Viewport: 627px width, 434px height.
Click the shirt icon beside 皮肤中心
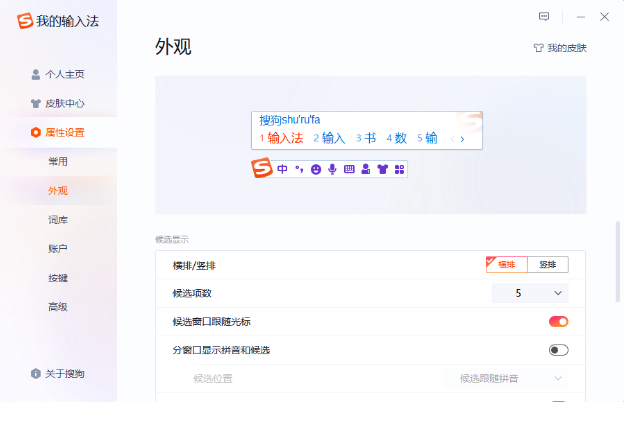coord(36,104)
